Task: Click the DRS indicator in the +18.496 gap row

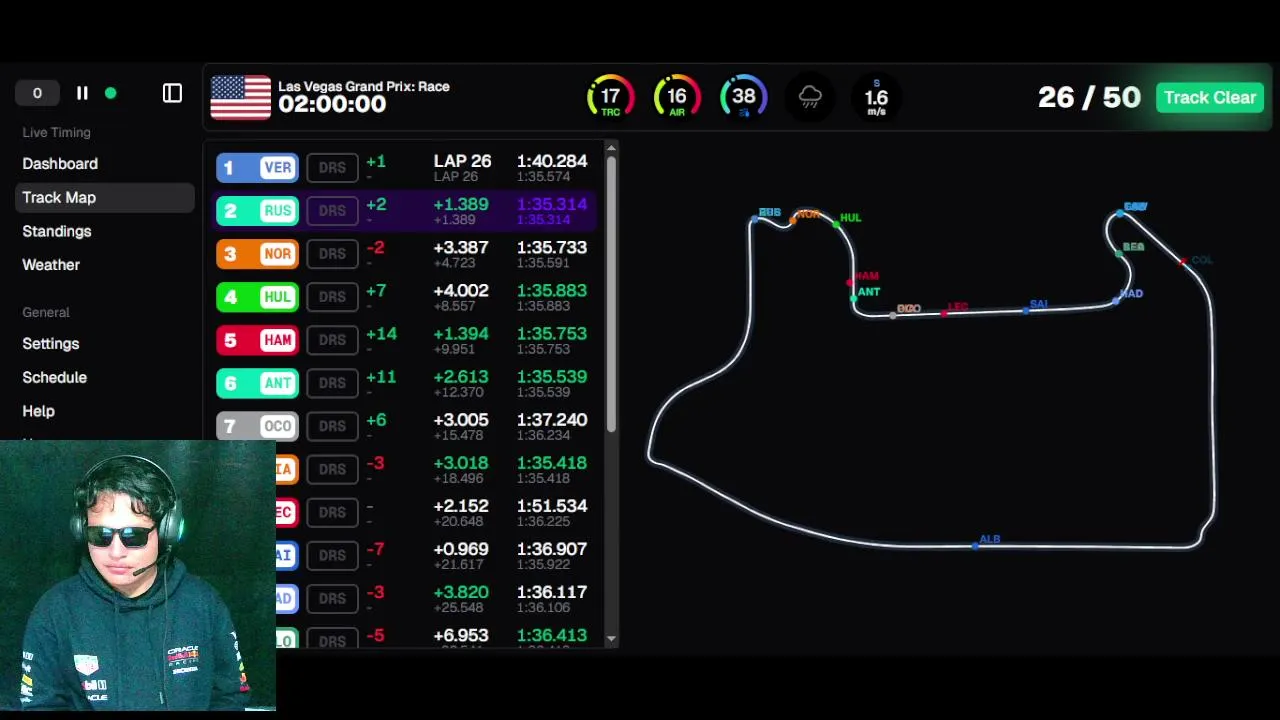Action: [x=332, y=469]
